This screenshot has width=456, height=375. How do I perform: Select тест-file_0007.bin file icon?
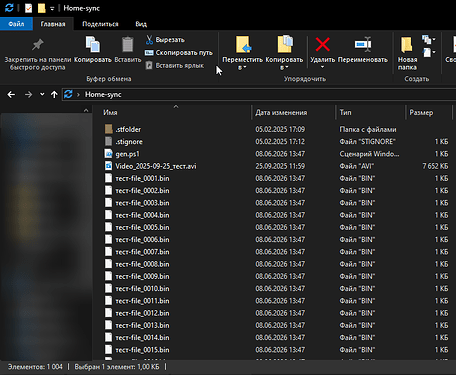tap(109, 252)
